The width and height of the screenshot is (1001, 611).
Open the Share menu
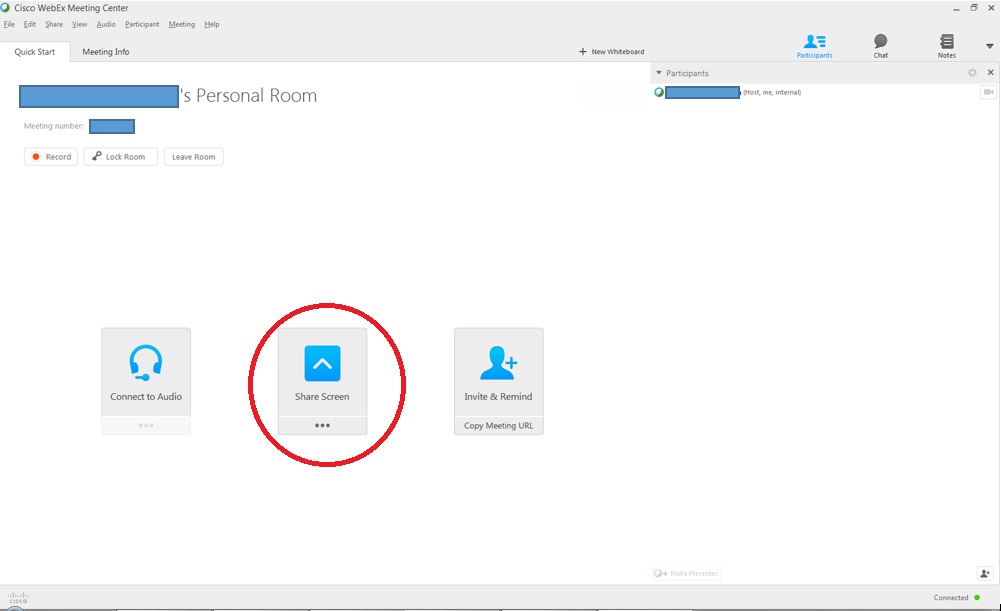pos(54,24)
